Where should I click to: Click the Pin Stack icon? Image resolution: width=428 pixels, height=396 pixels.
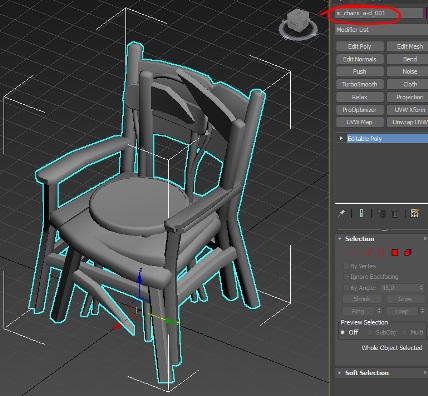pos(342,213)
